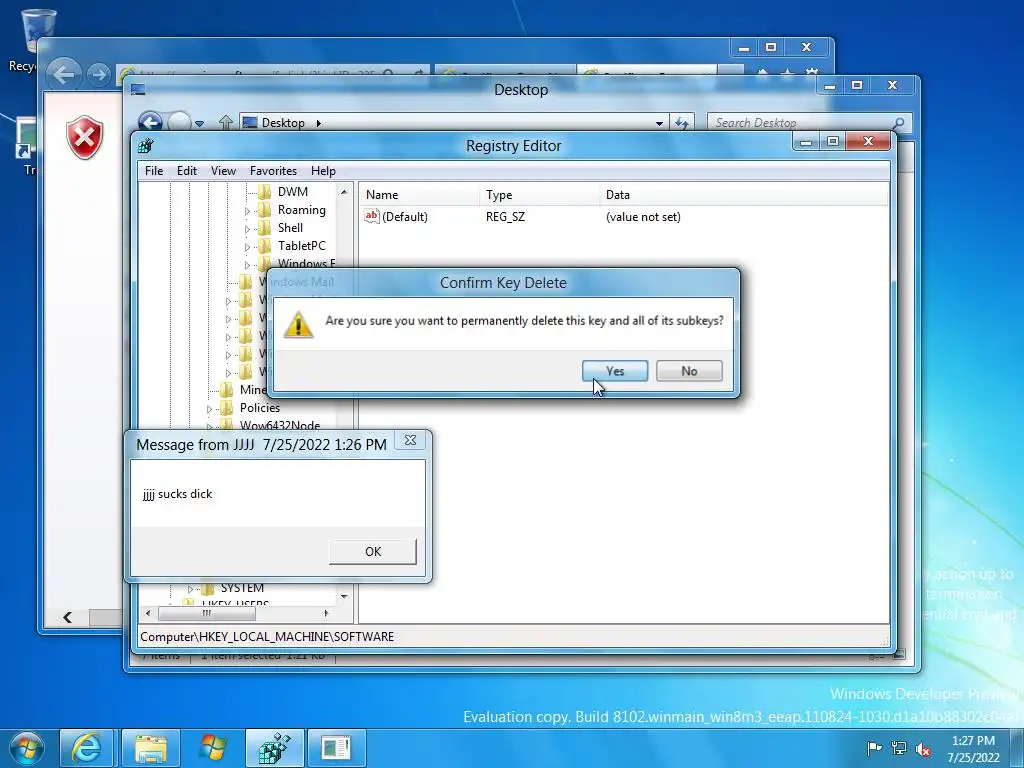Screen dimensions: 1024x768
Task: Switch to Registry Editor taskbar button
Action: [x=274, y=748]
